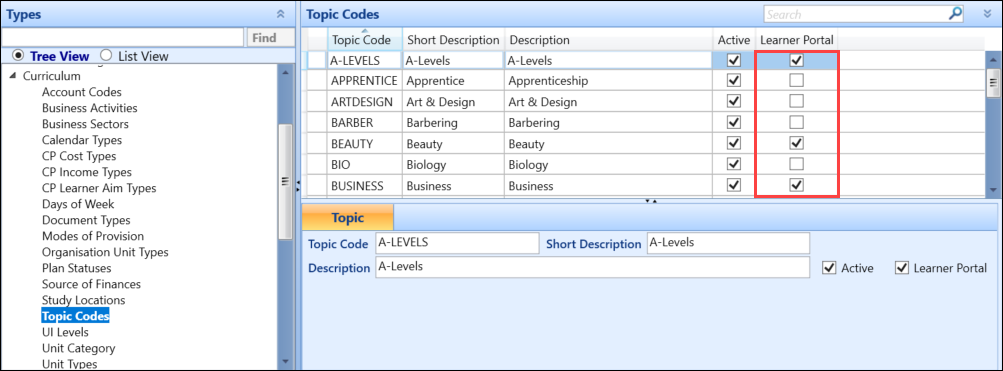Tick Learner Portal for BIO row
The height and width of the screenshot is (371, 1003).
tap(796, 164)
